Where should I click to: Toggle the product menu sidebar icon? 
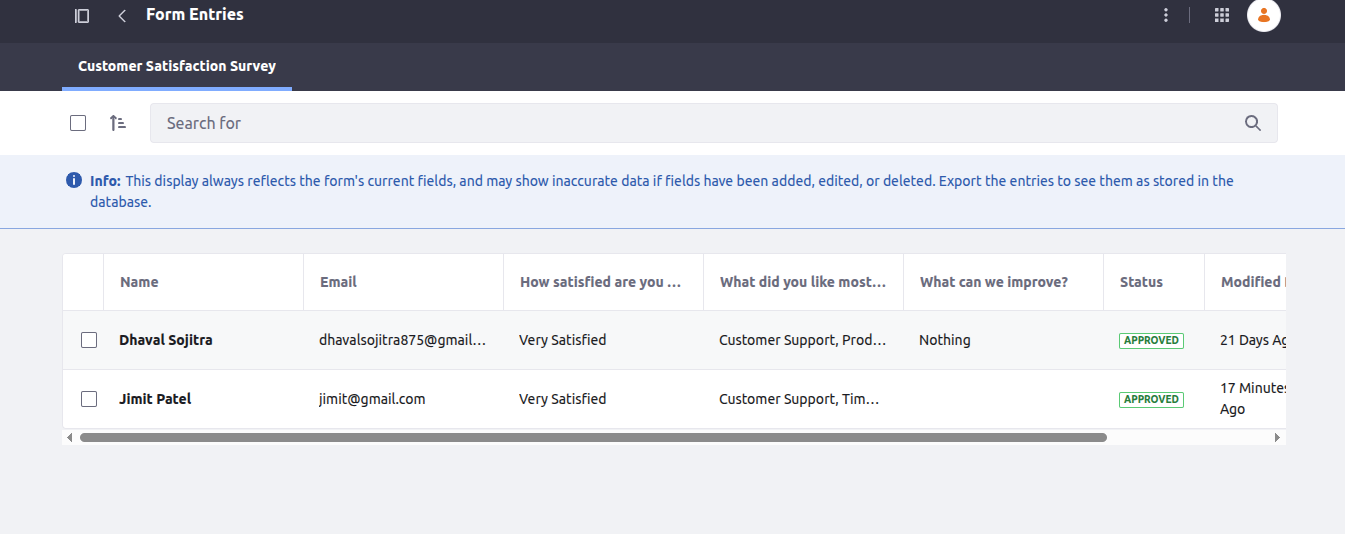(82, 15)
